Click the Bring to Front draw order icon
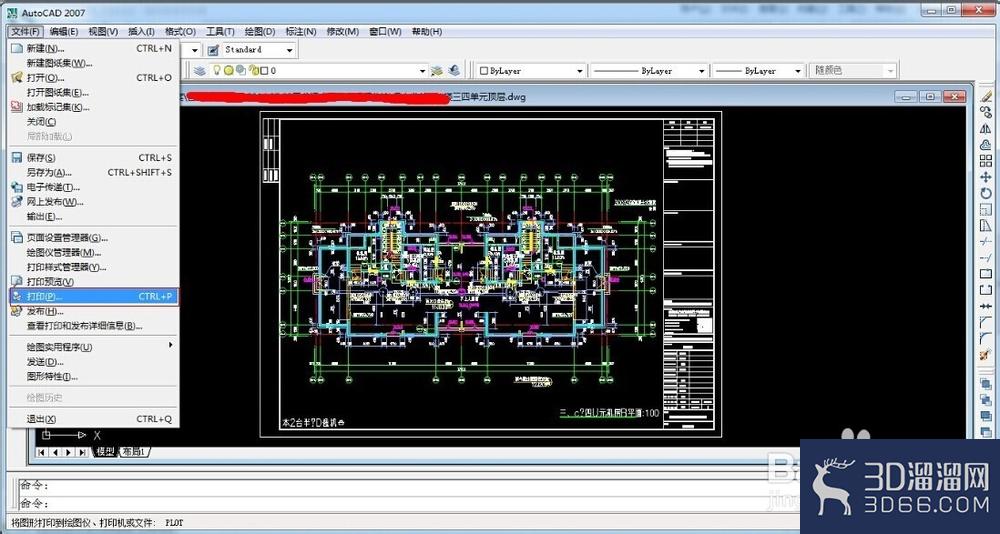This screenshot has width=1000, height=534. click(986, 383)
